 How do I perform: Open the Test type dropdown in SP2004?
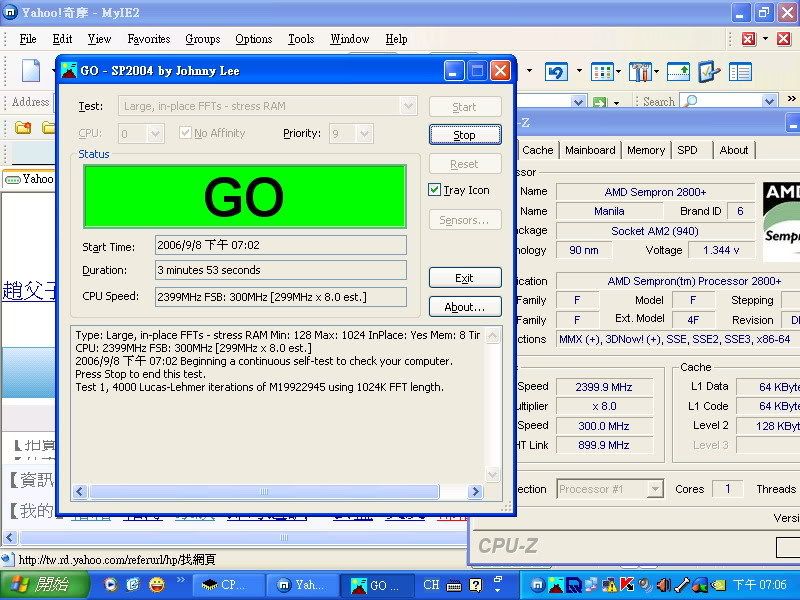[x=408, y=106]
